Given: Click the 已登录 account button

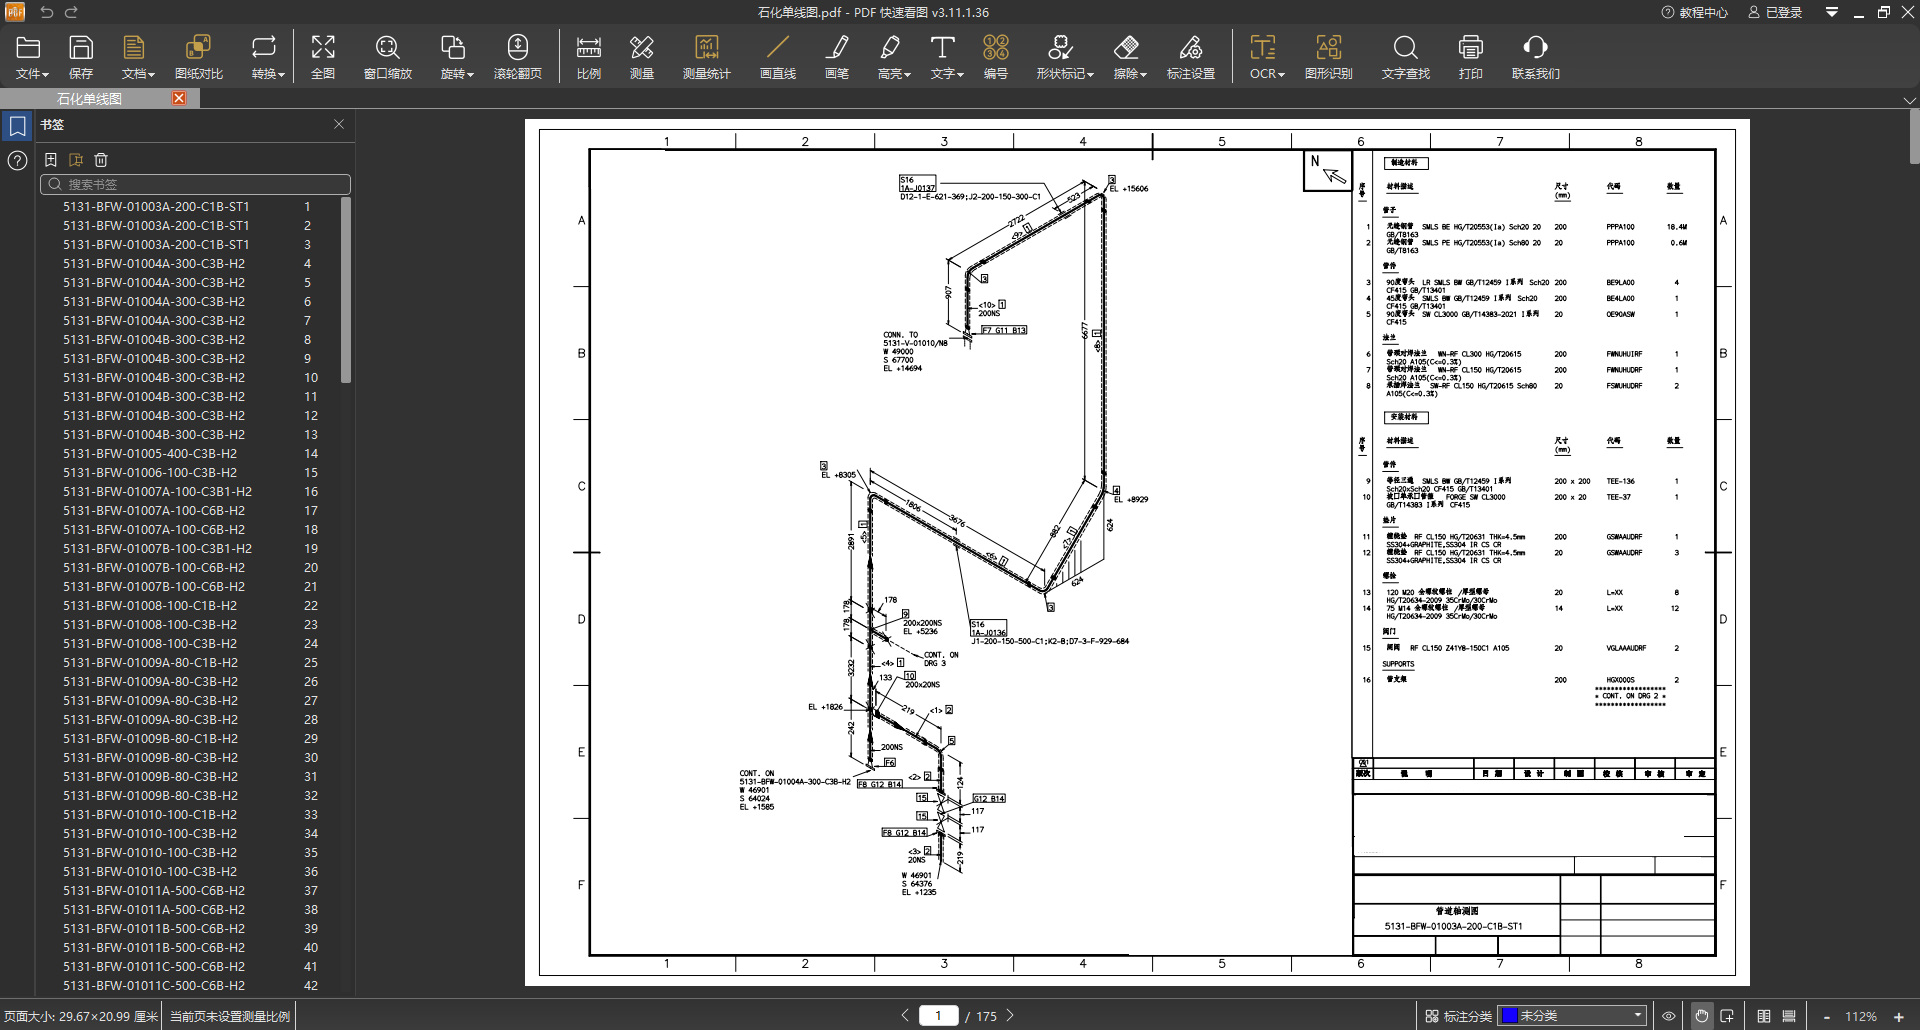Looking at the screenshot, I should (1775, 12).
